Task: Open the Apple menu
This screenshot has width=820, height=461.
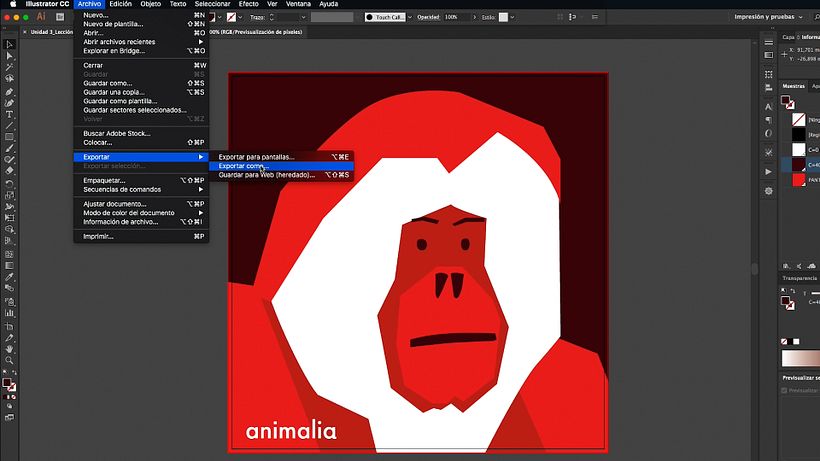Action: point(8,4)
